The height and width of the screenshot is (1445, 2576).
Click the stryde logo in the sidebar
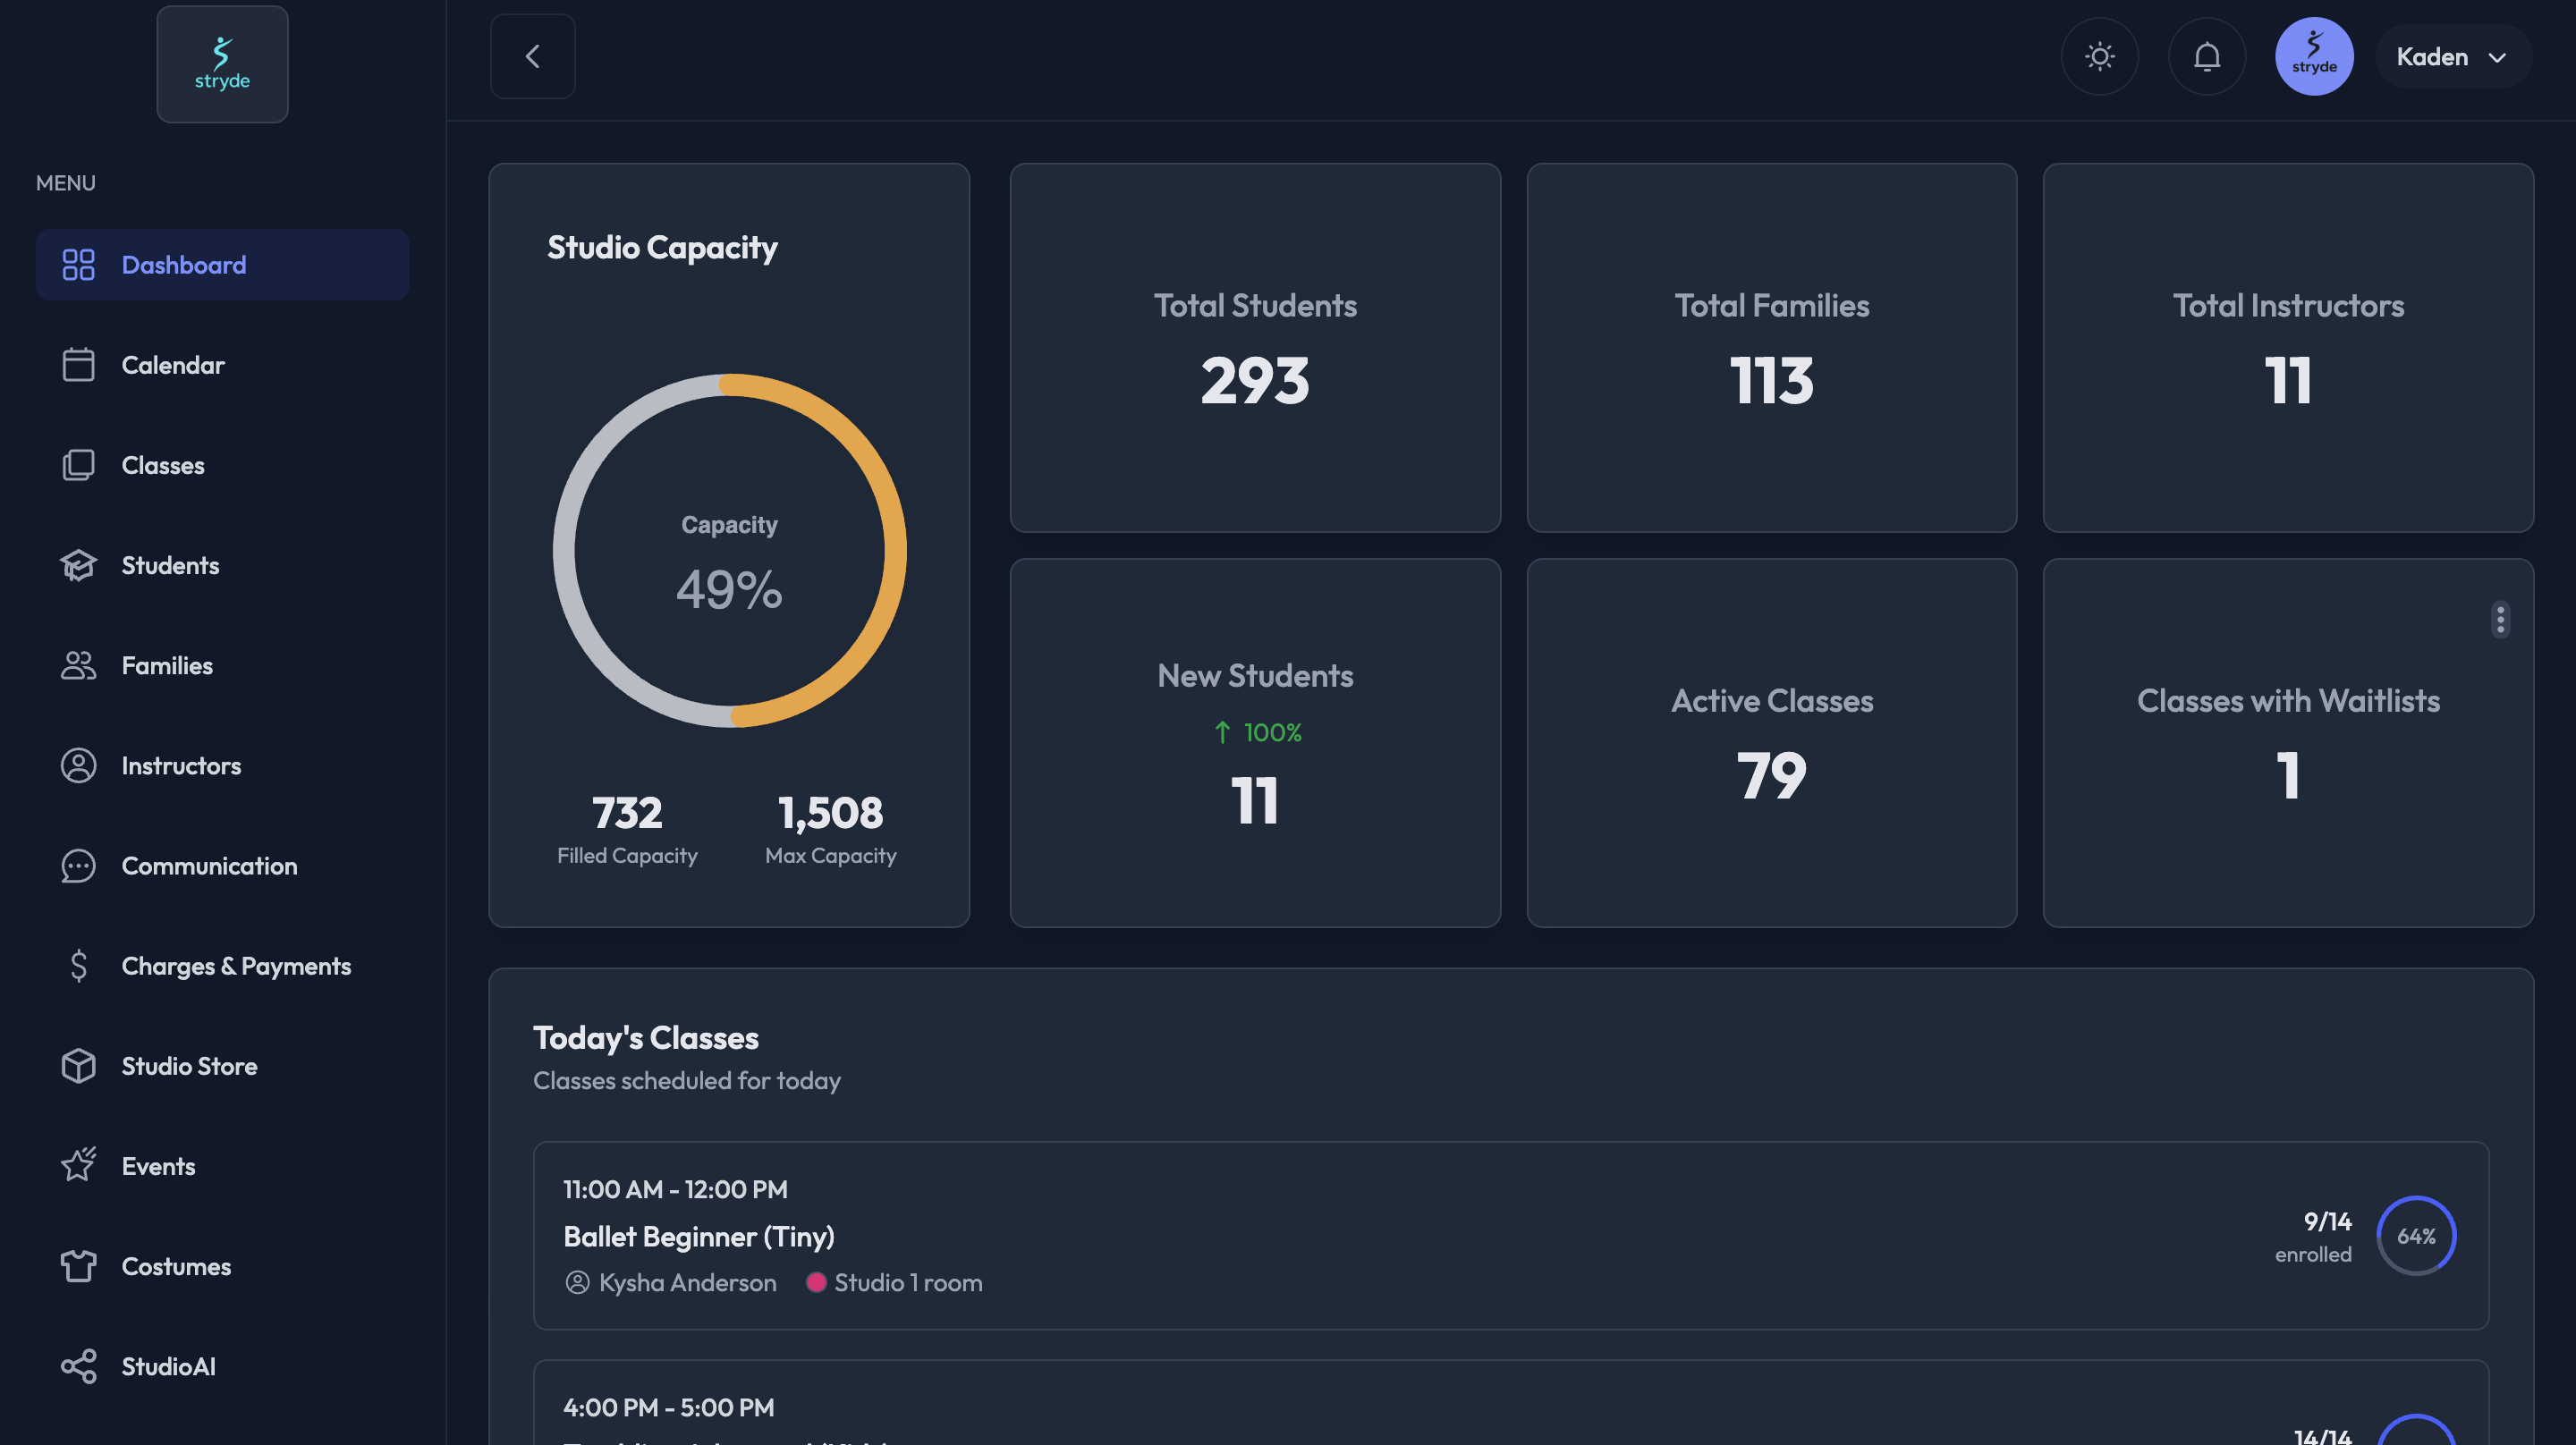pos(222,64)
